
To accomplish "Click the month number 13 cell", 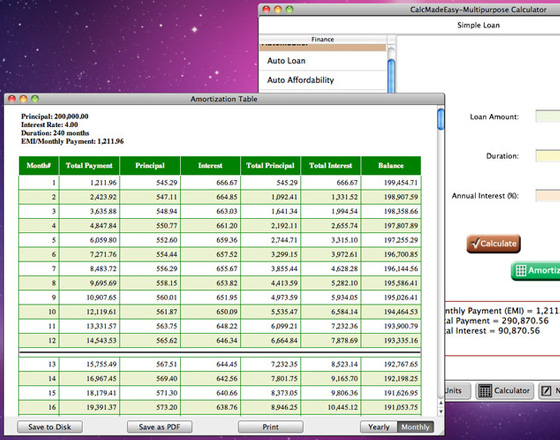I will 39,364.
